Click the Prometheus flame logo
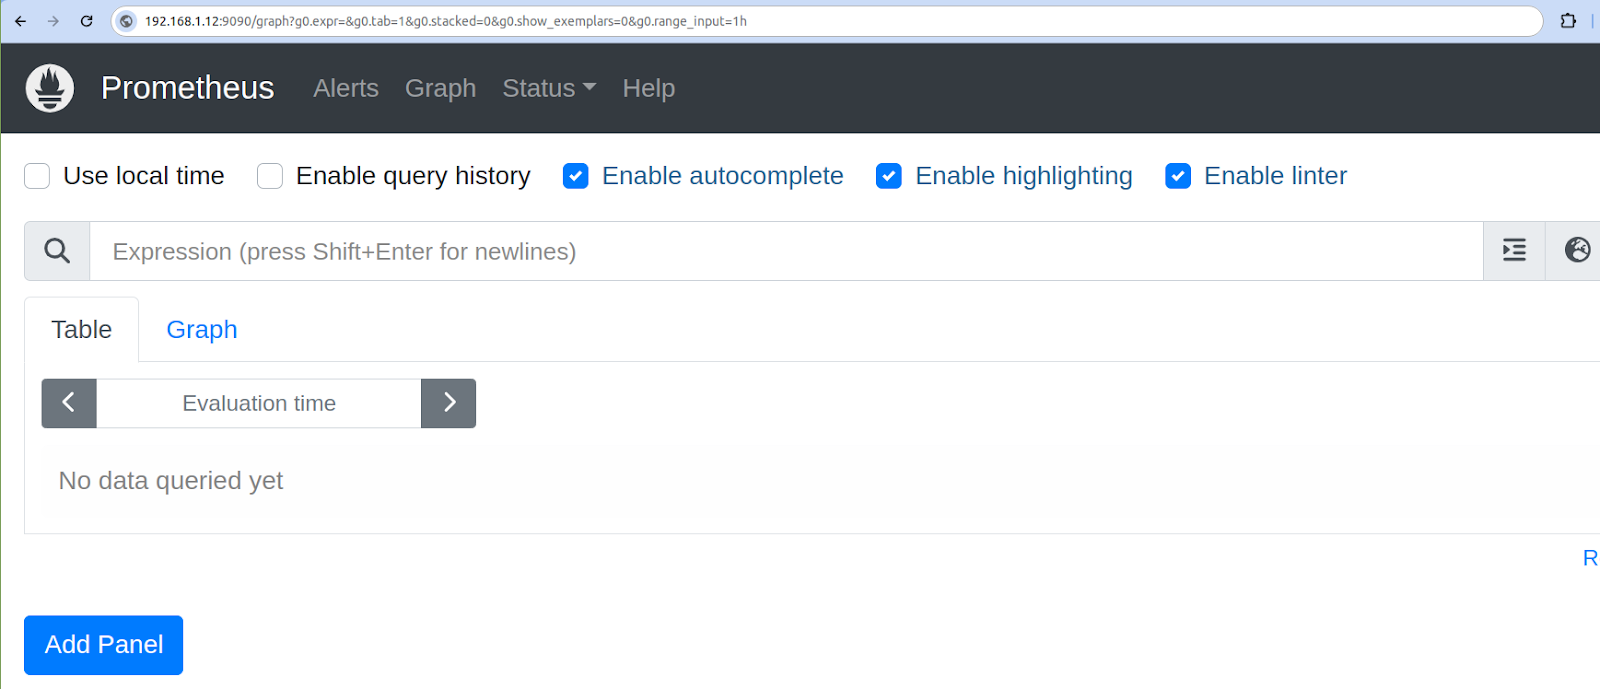 [49, 88]
